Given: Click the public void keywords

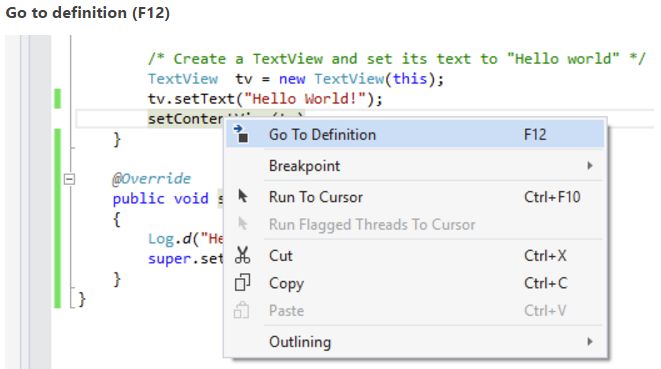Looking at the screenshot, I should click(161, 199).
